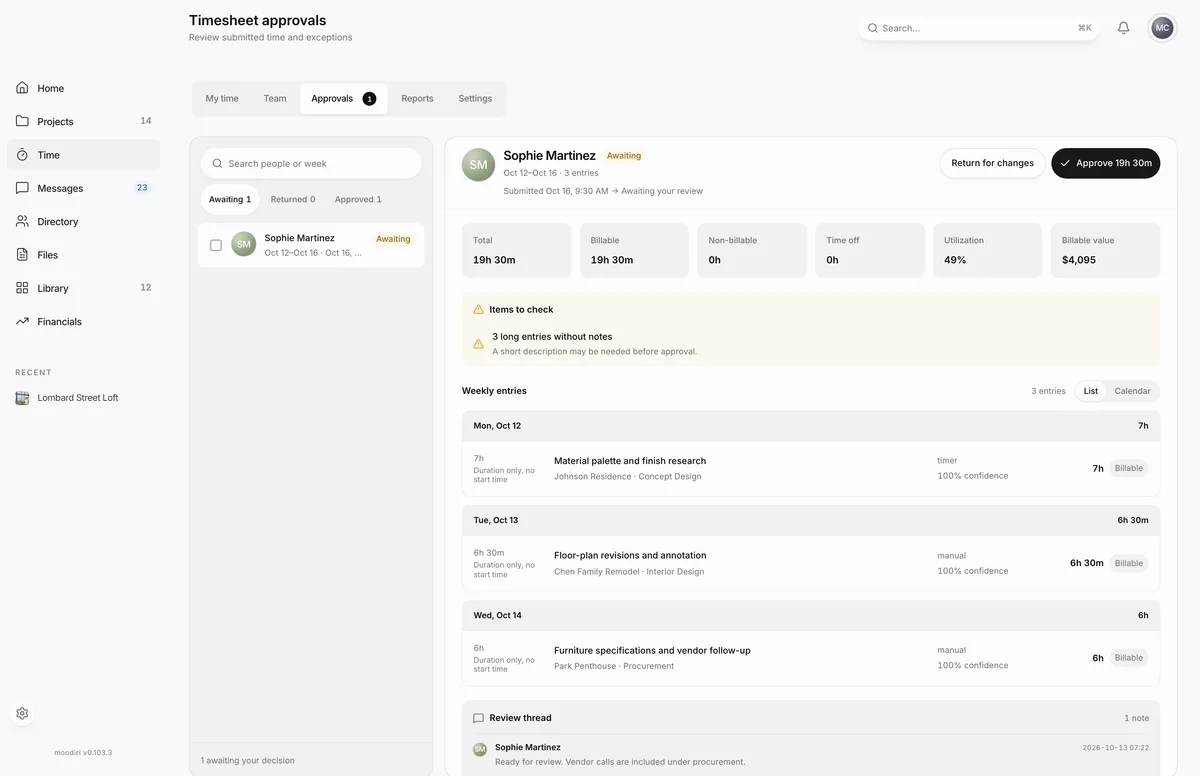Click the Items to check warning icon
This screenshot has height=776, width=1200.
[478, 310]
